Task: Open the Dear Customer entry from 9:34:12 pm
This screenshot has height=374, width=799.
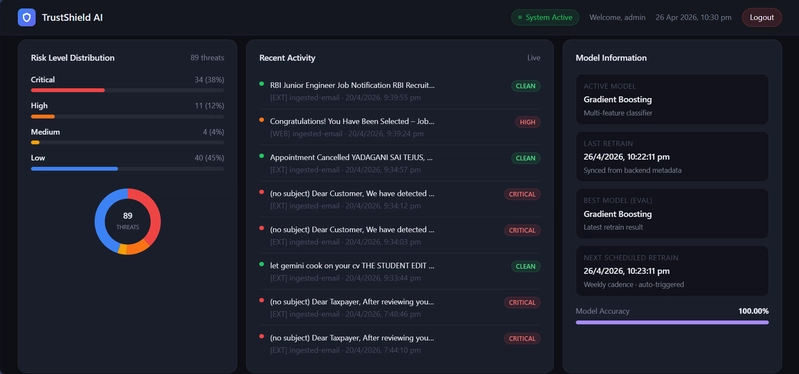Action: [400, 200]
